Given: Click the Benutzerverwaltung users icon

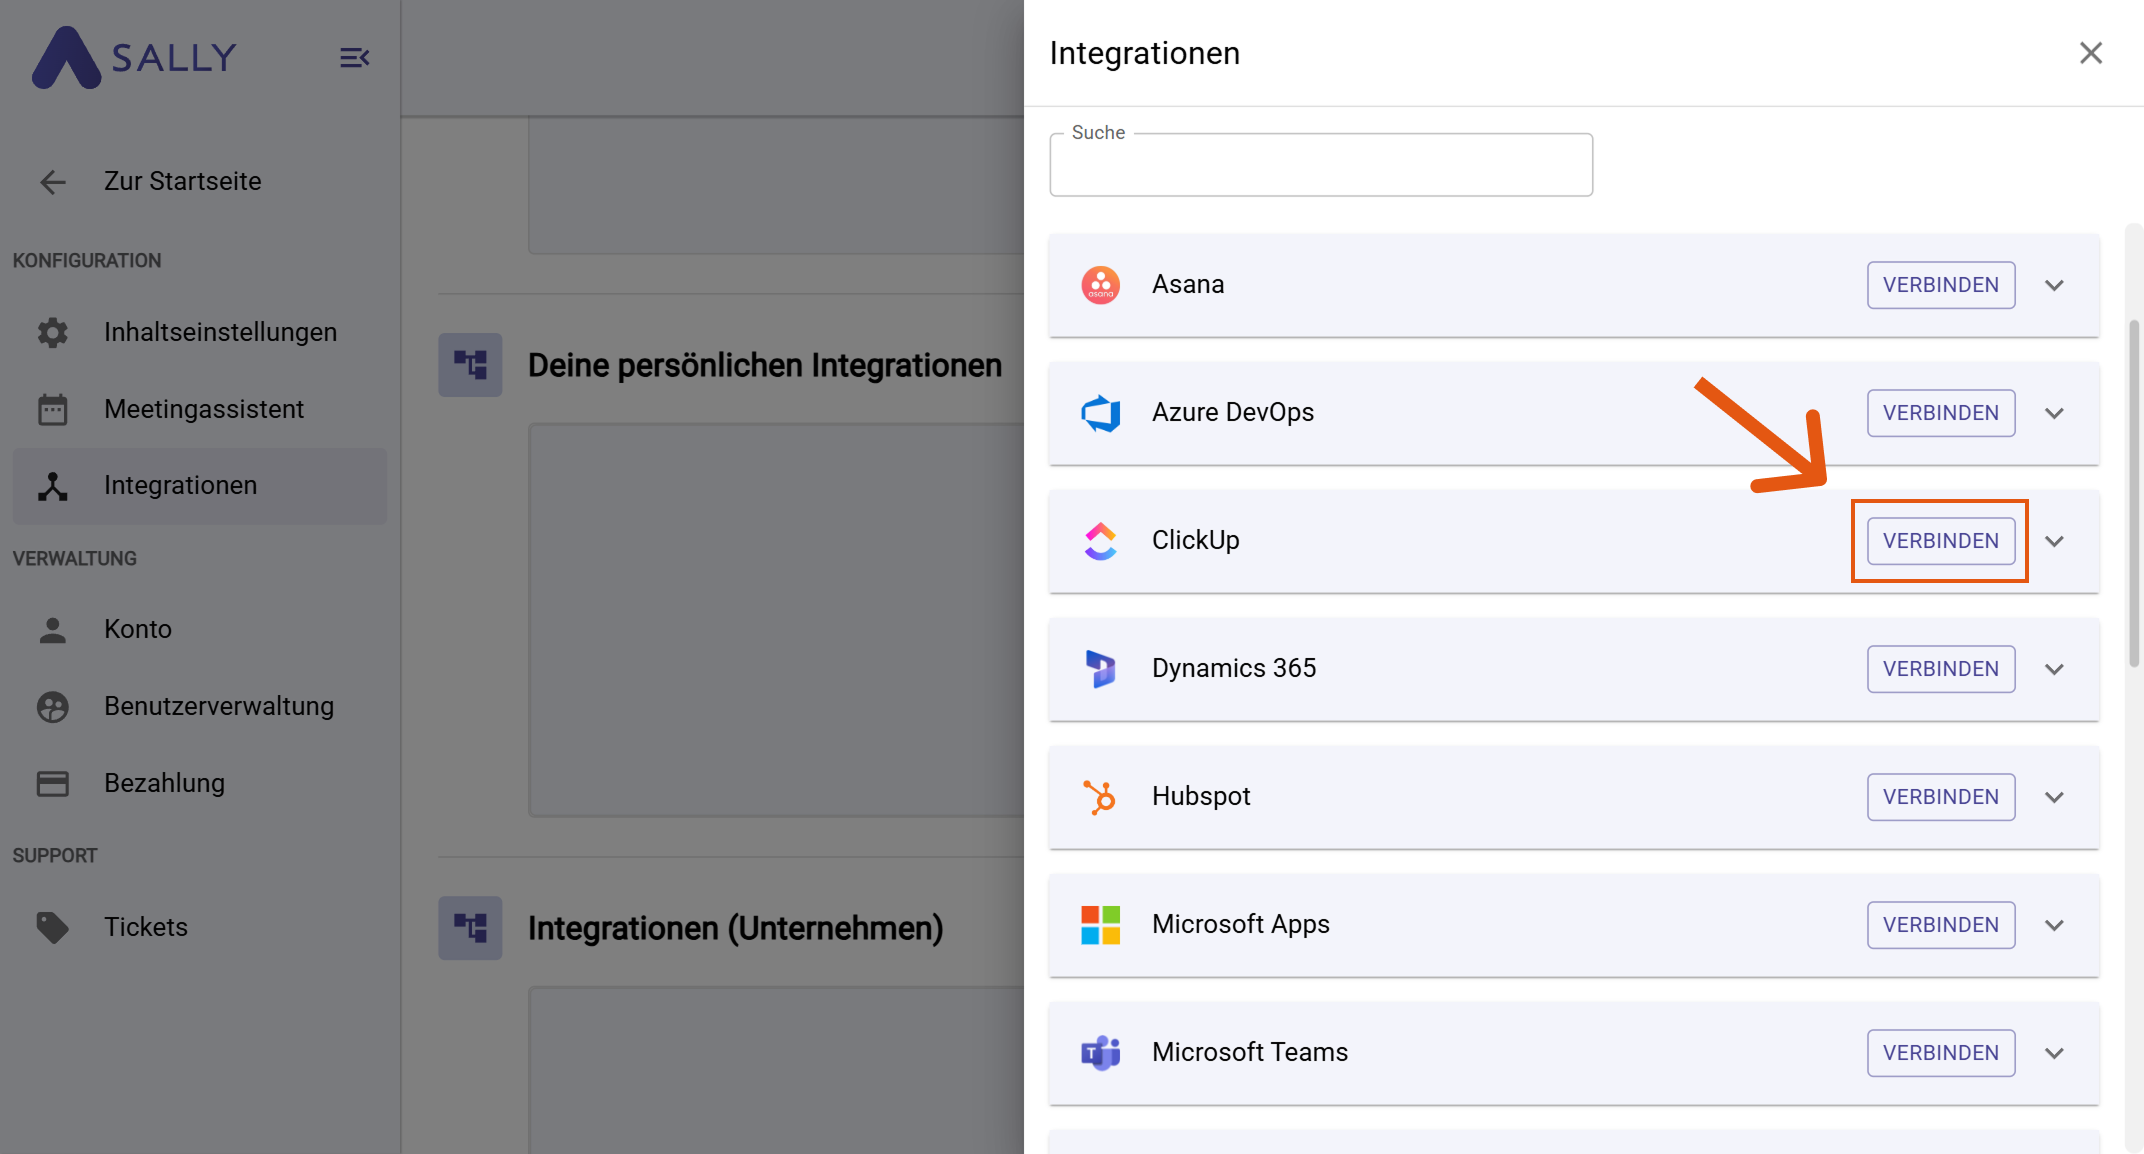Looking at the screenshot, I should pyautogui.click(x=53, y=707).
